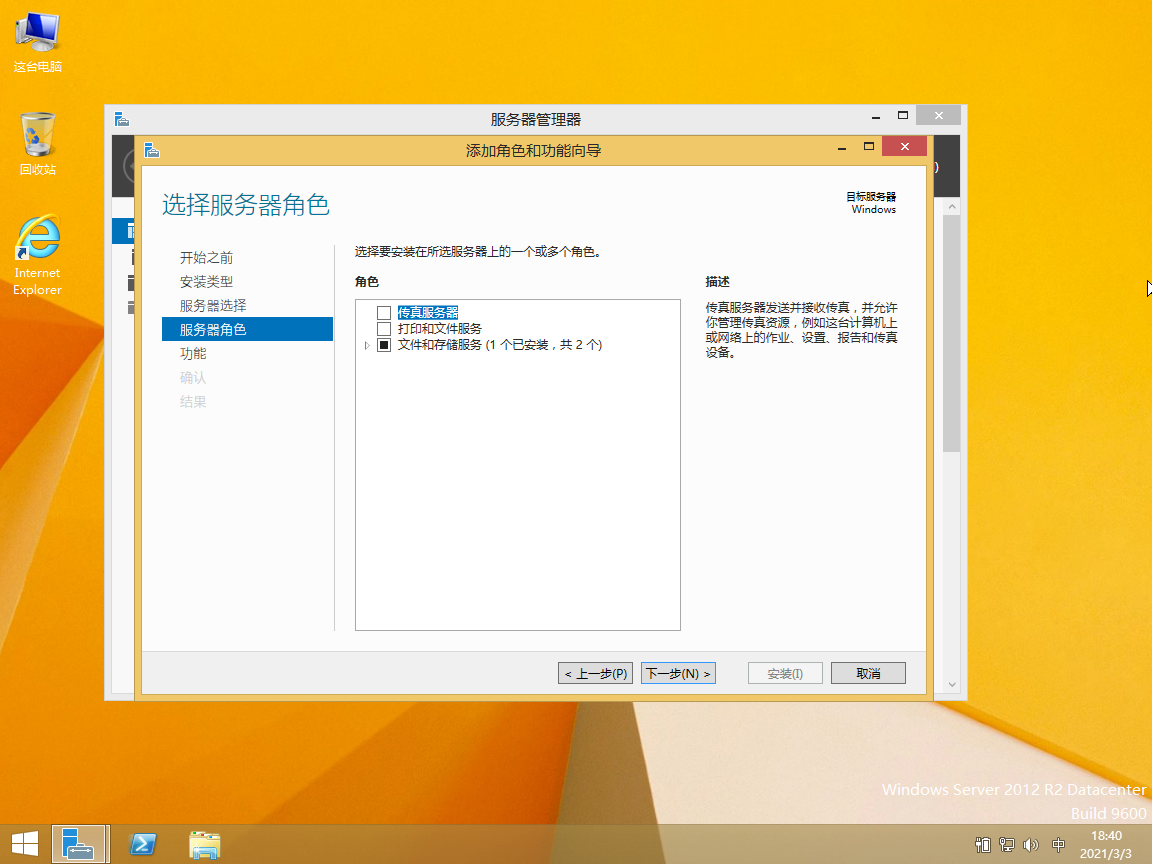Open File Explorer from the taskbar
This screenshot has width=1152, height=864.
pyautogui.click(x=205, y=845)
